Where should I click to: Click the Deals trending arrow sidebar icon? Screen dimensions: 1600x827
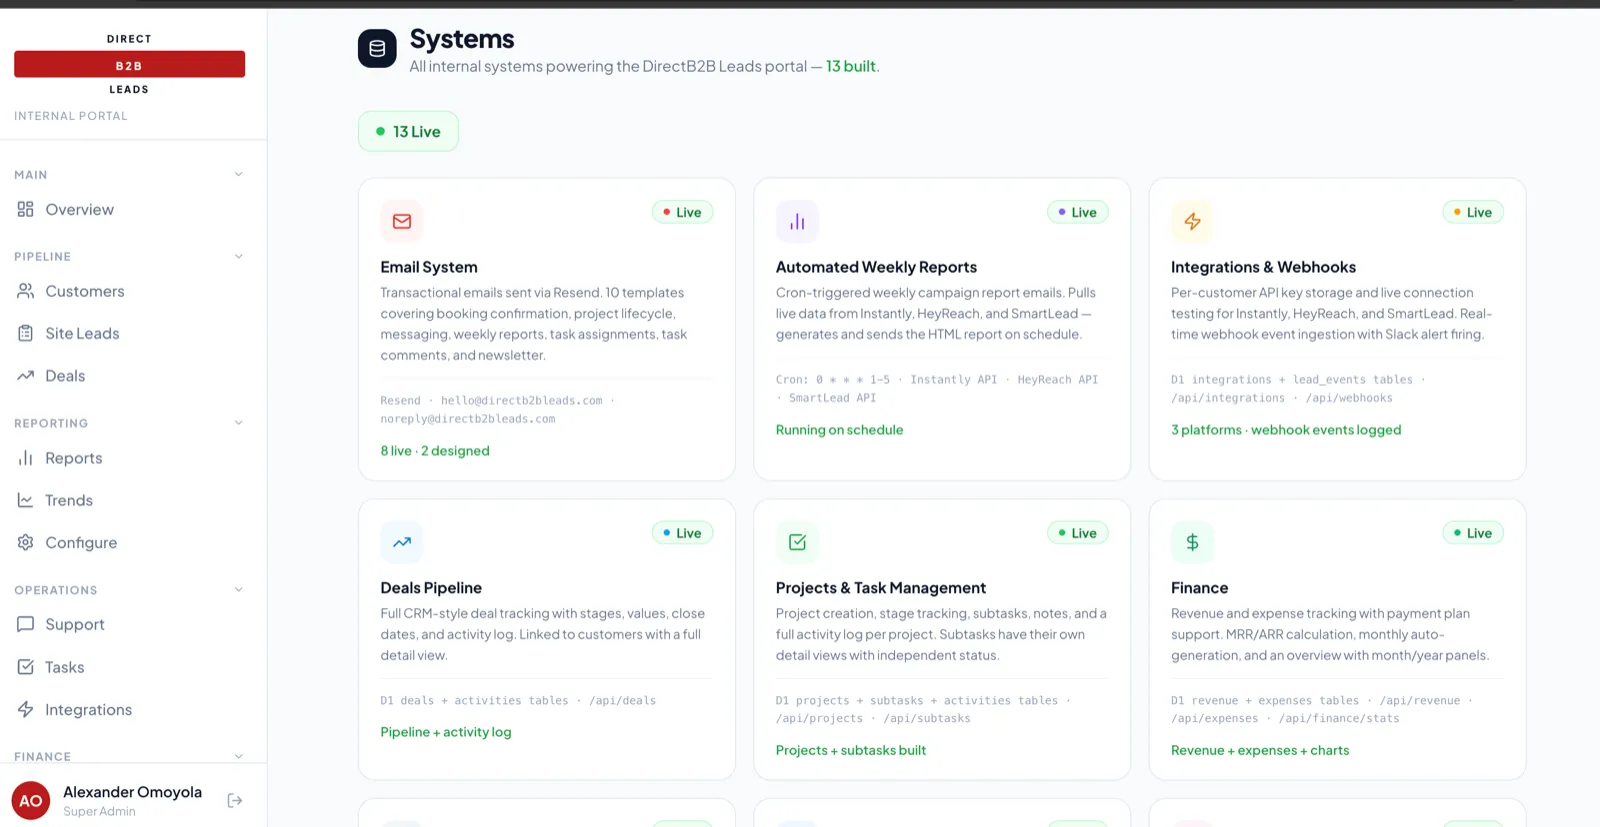26,376
